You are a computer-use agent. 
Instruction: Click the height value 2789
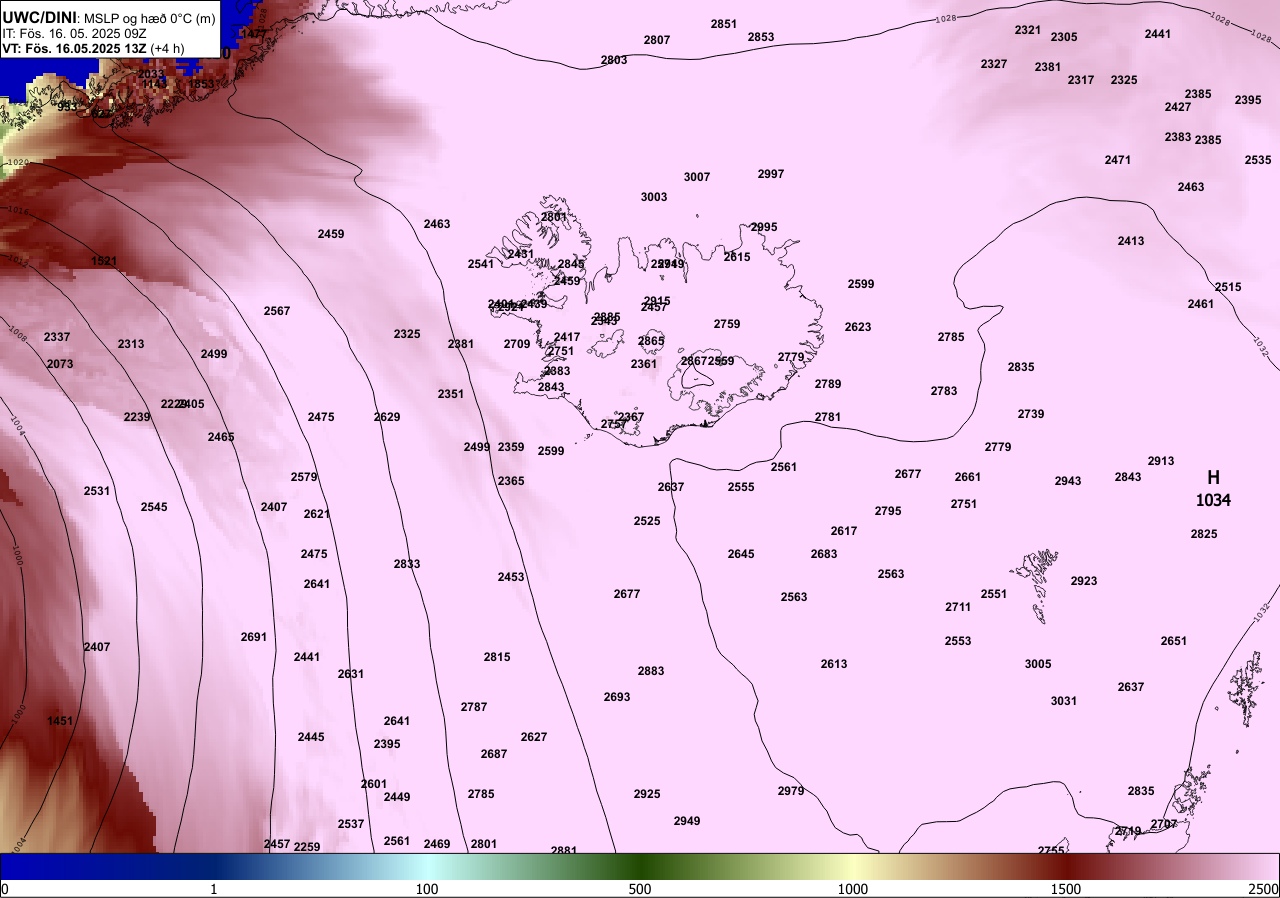[828, 384]
